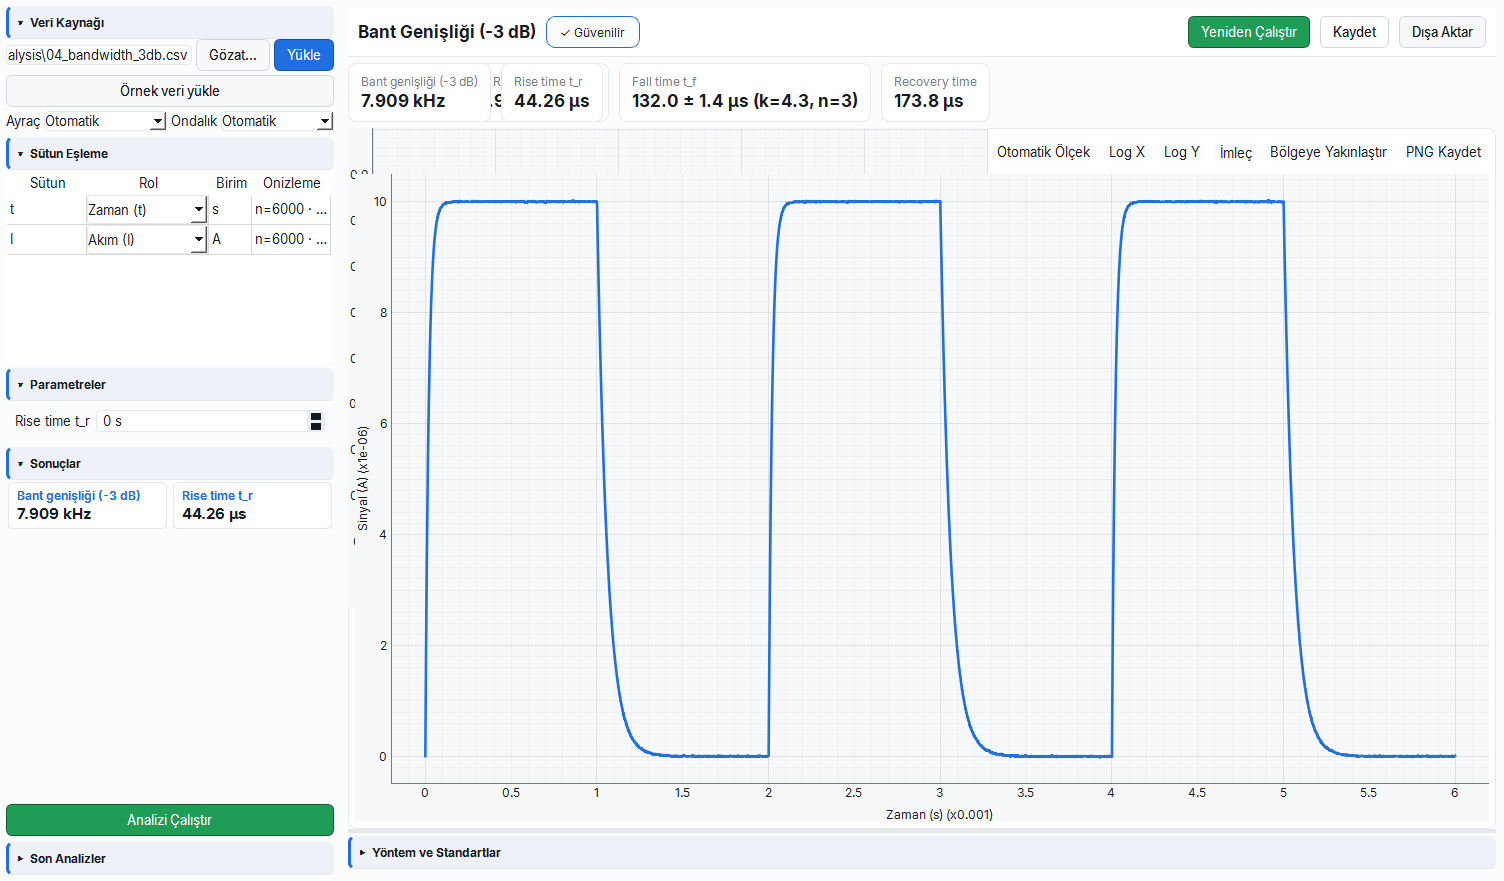Viewport: 1504px width, 881px height.
Task: Open the Ayraç delimiter dropdown
Action: click(x=105, y=121)
